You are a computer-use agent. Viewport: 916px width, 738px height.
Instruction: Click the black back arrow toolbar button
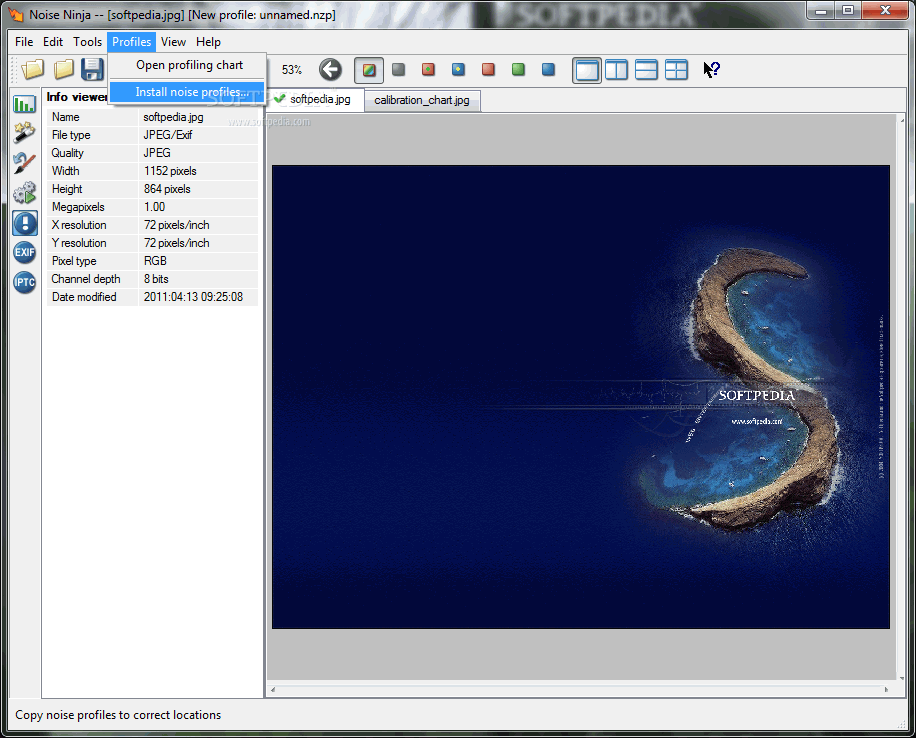click(330, 70)
